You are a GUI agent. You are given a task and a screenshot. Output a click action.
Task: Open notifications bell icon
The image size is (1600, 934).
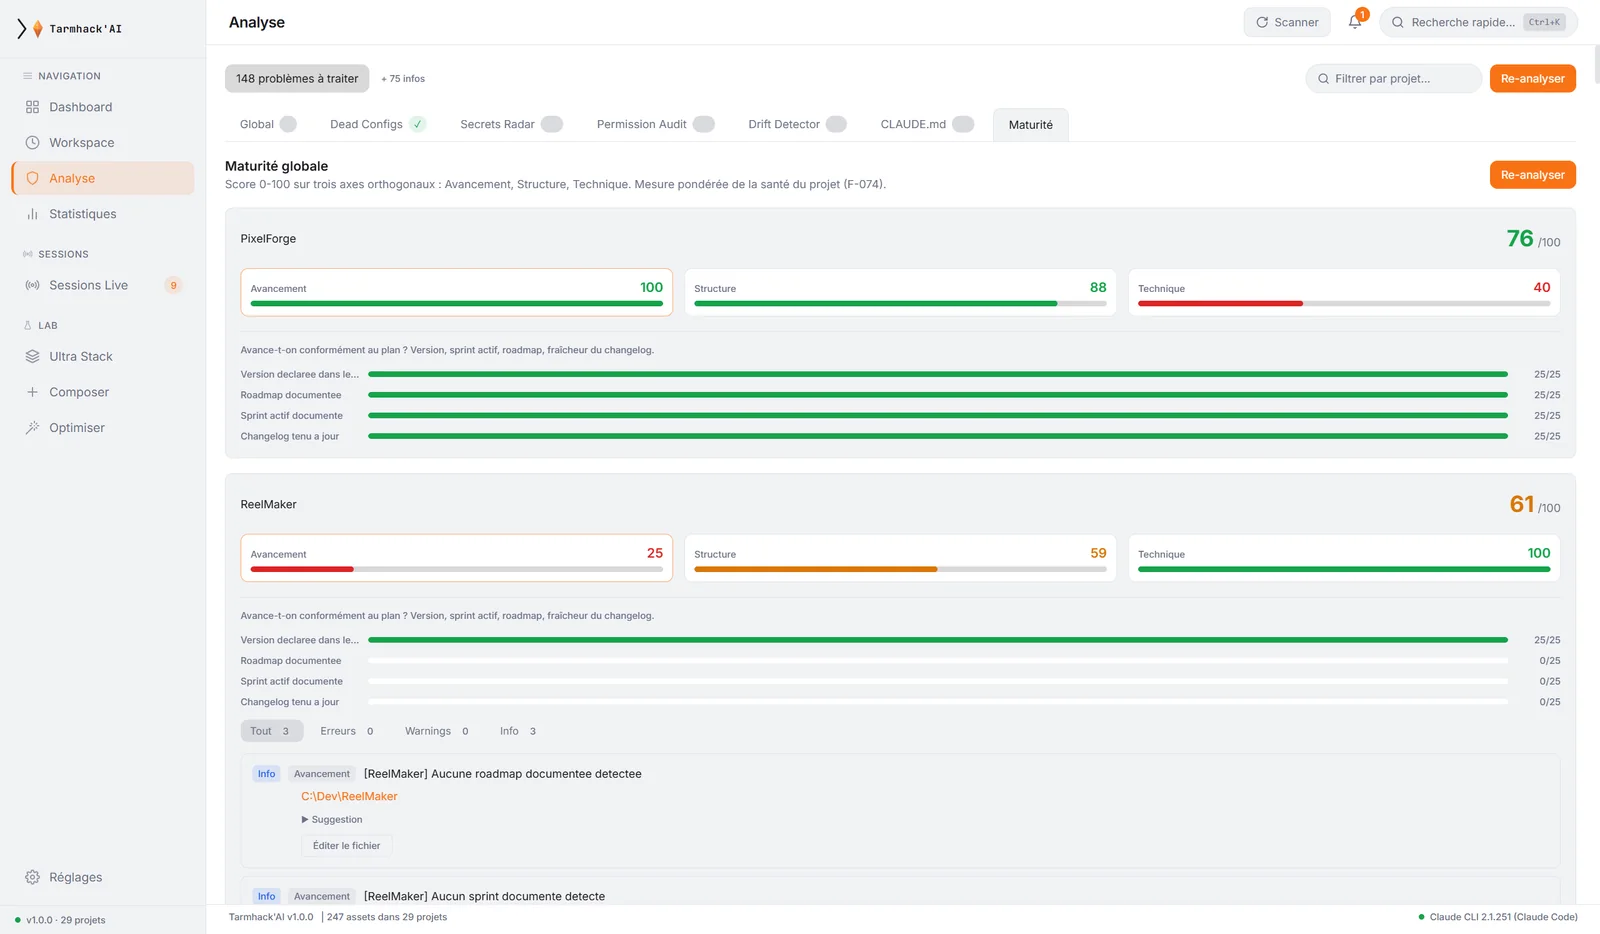1355,22
